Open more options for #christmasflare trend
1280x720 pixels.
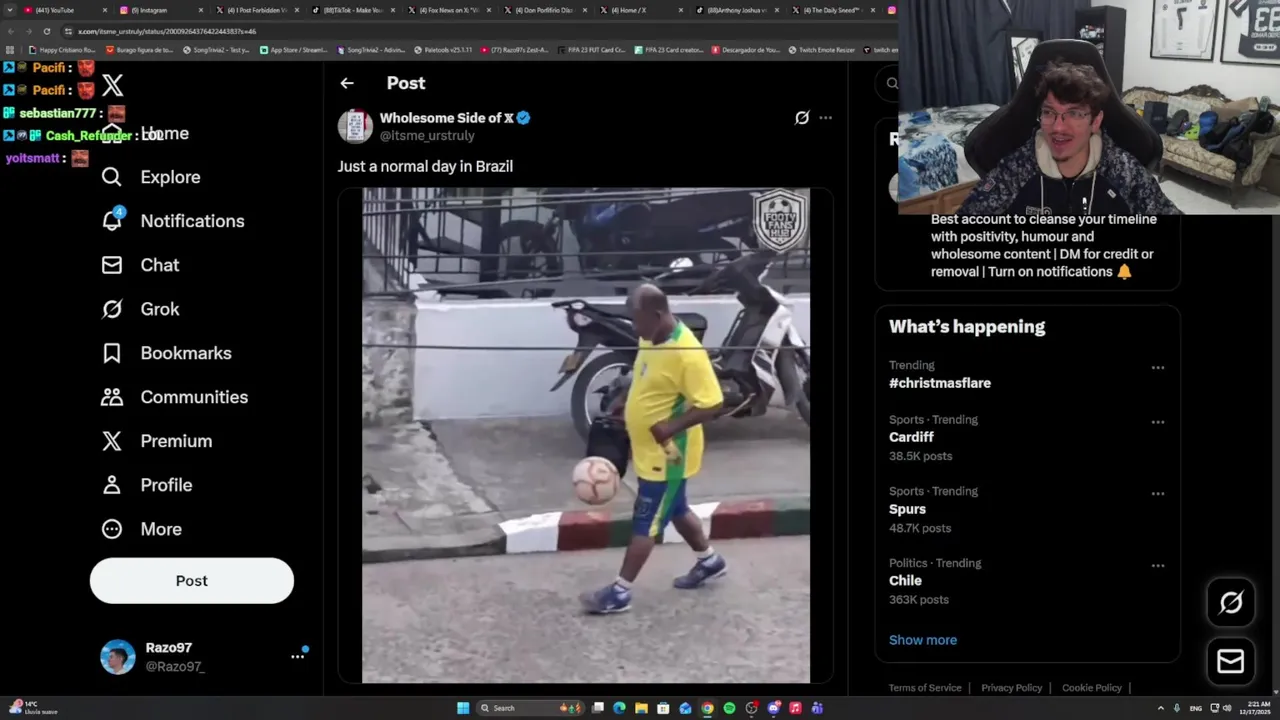(x=1158, y=368)
